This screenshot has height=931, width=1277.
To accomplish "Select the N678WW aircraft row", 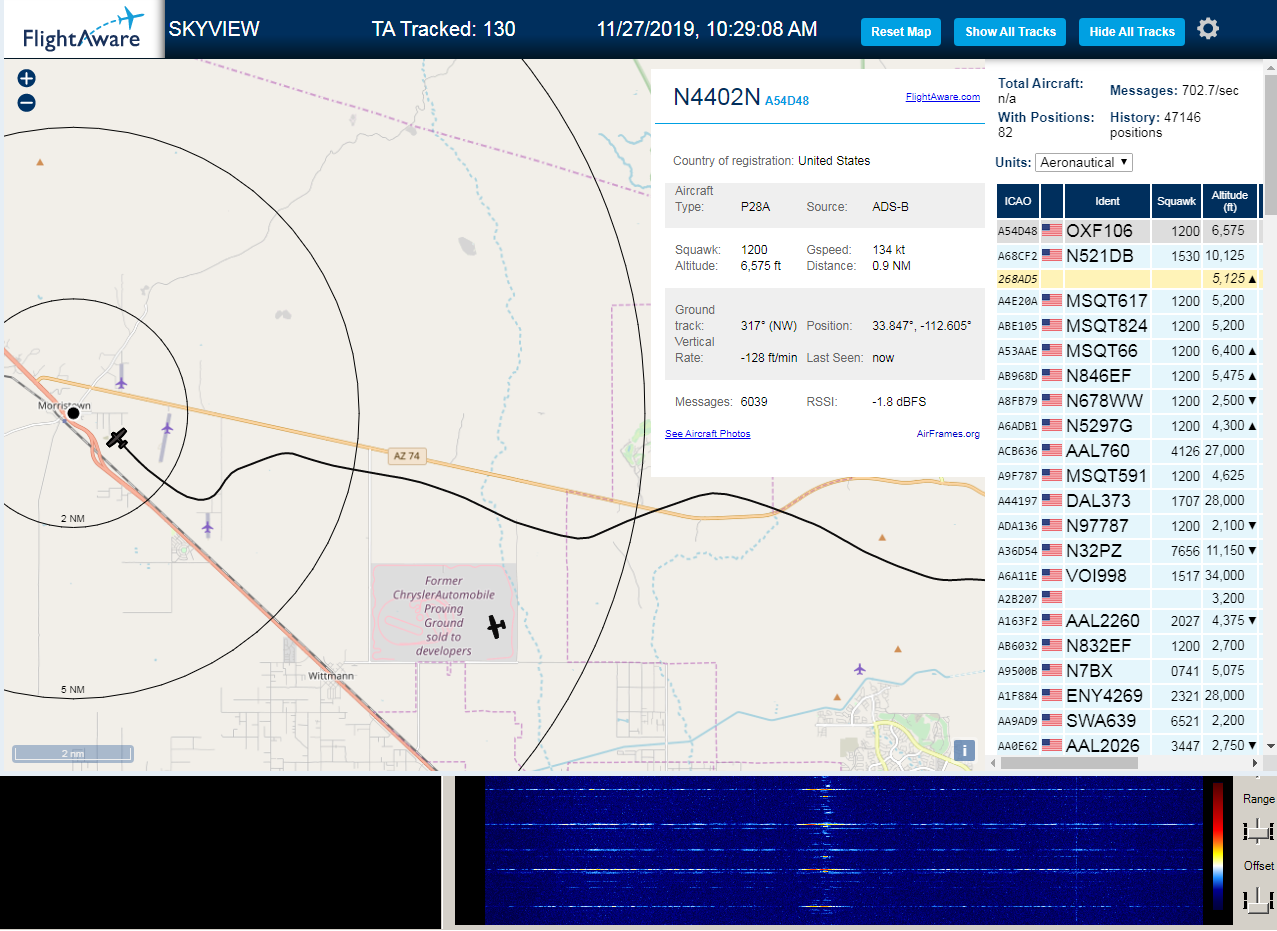I will click(1128, 401).
